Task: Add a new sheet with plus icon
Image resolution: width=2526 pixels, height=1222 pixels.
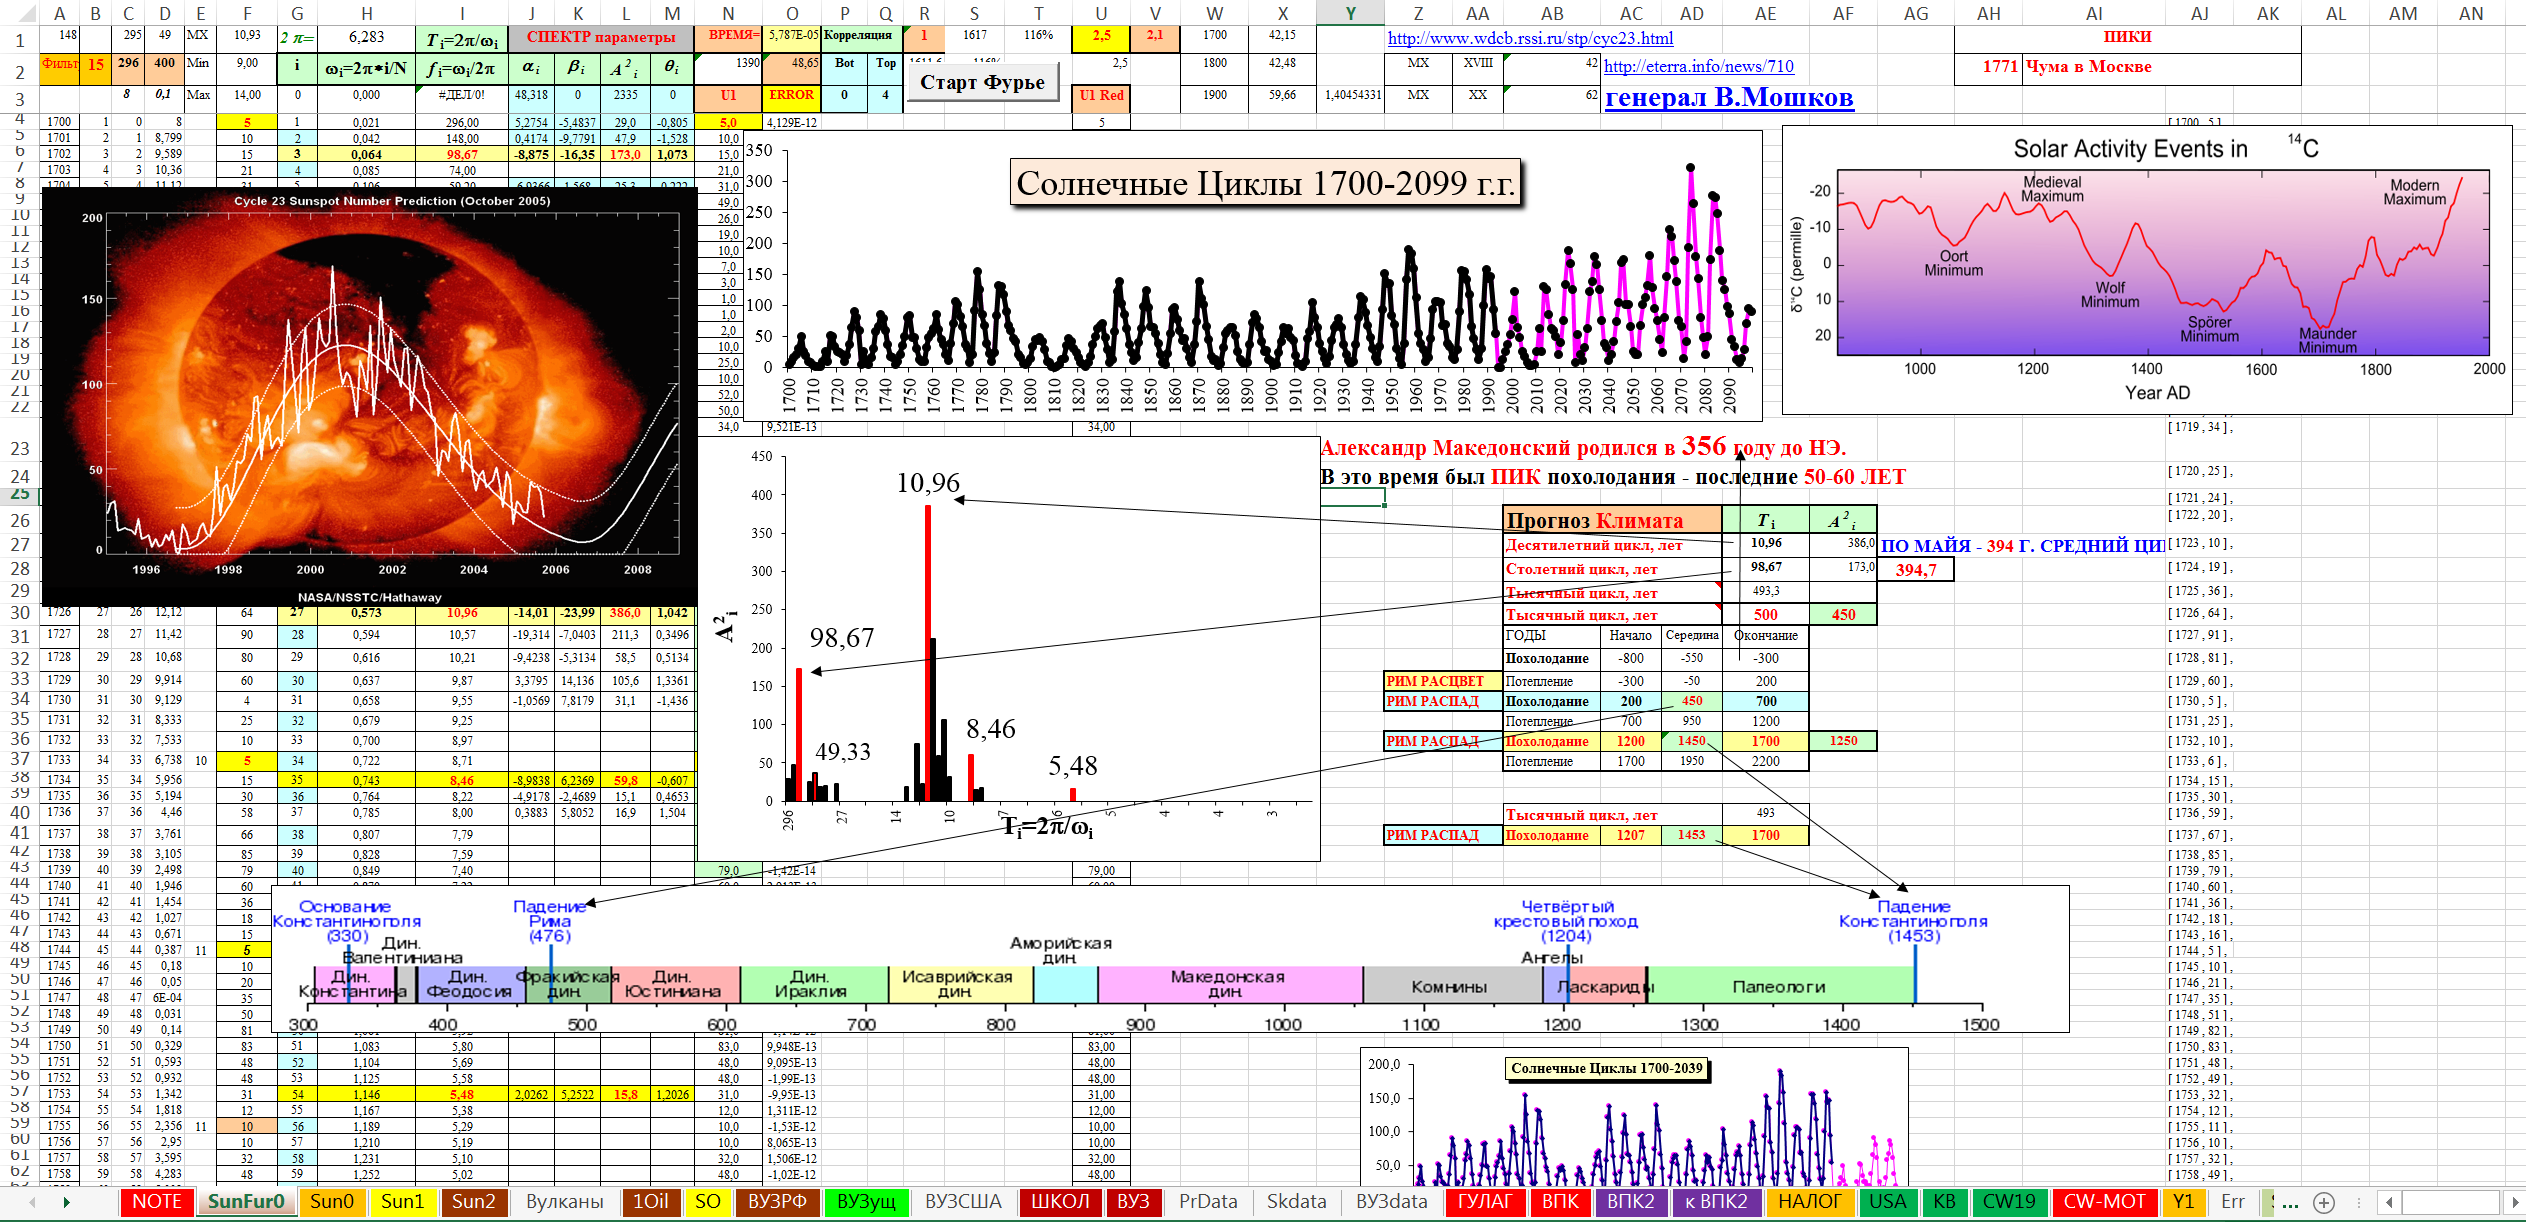Action: tap(2323, 1202)
